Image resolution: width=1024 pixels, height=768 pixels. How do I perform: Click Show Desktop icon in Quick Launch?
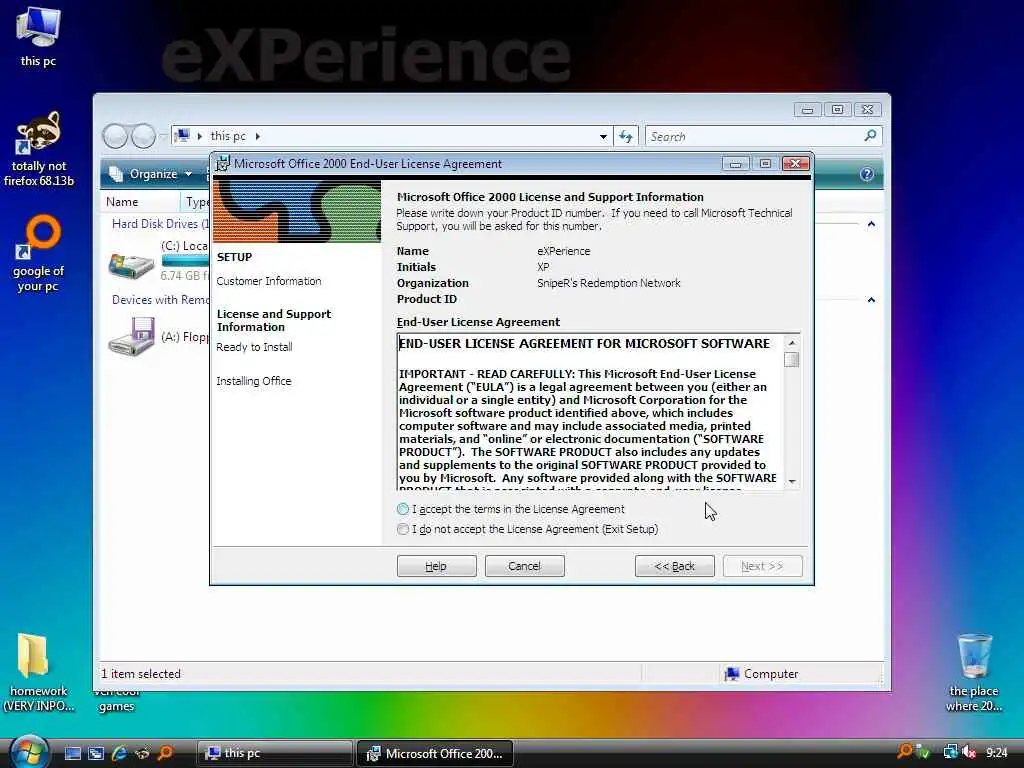[72, 753]
